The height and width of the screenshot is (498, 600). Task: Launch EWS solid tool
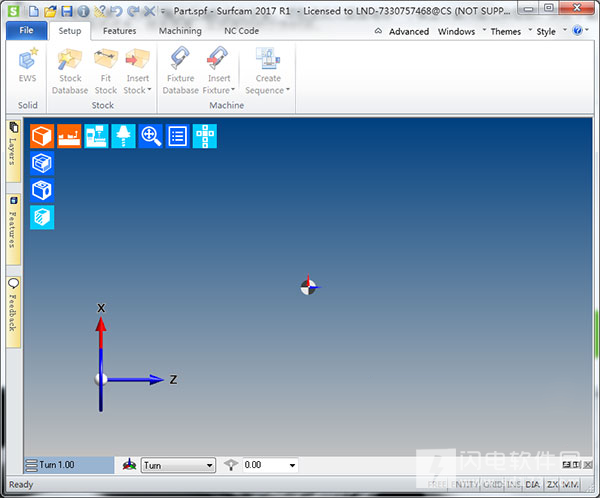(x=28, y=65)
